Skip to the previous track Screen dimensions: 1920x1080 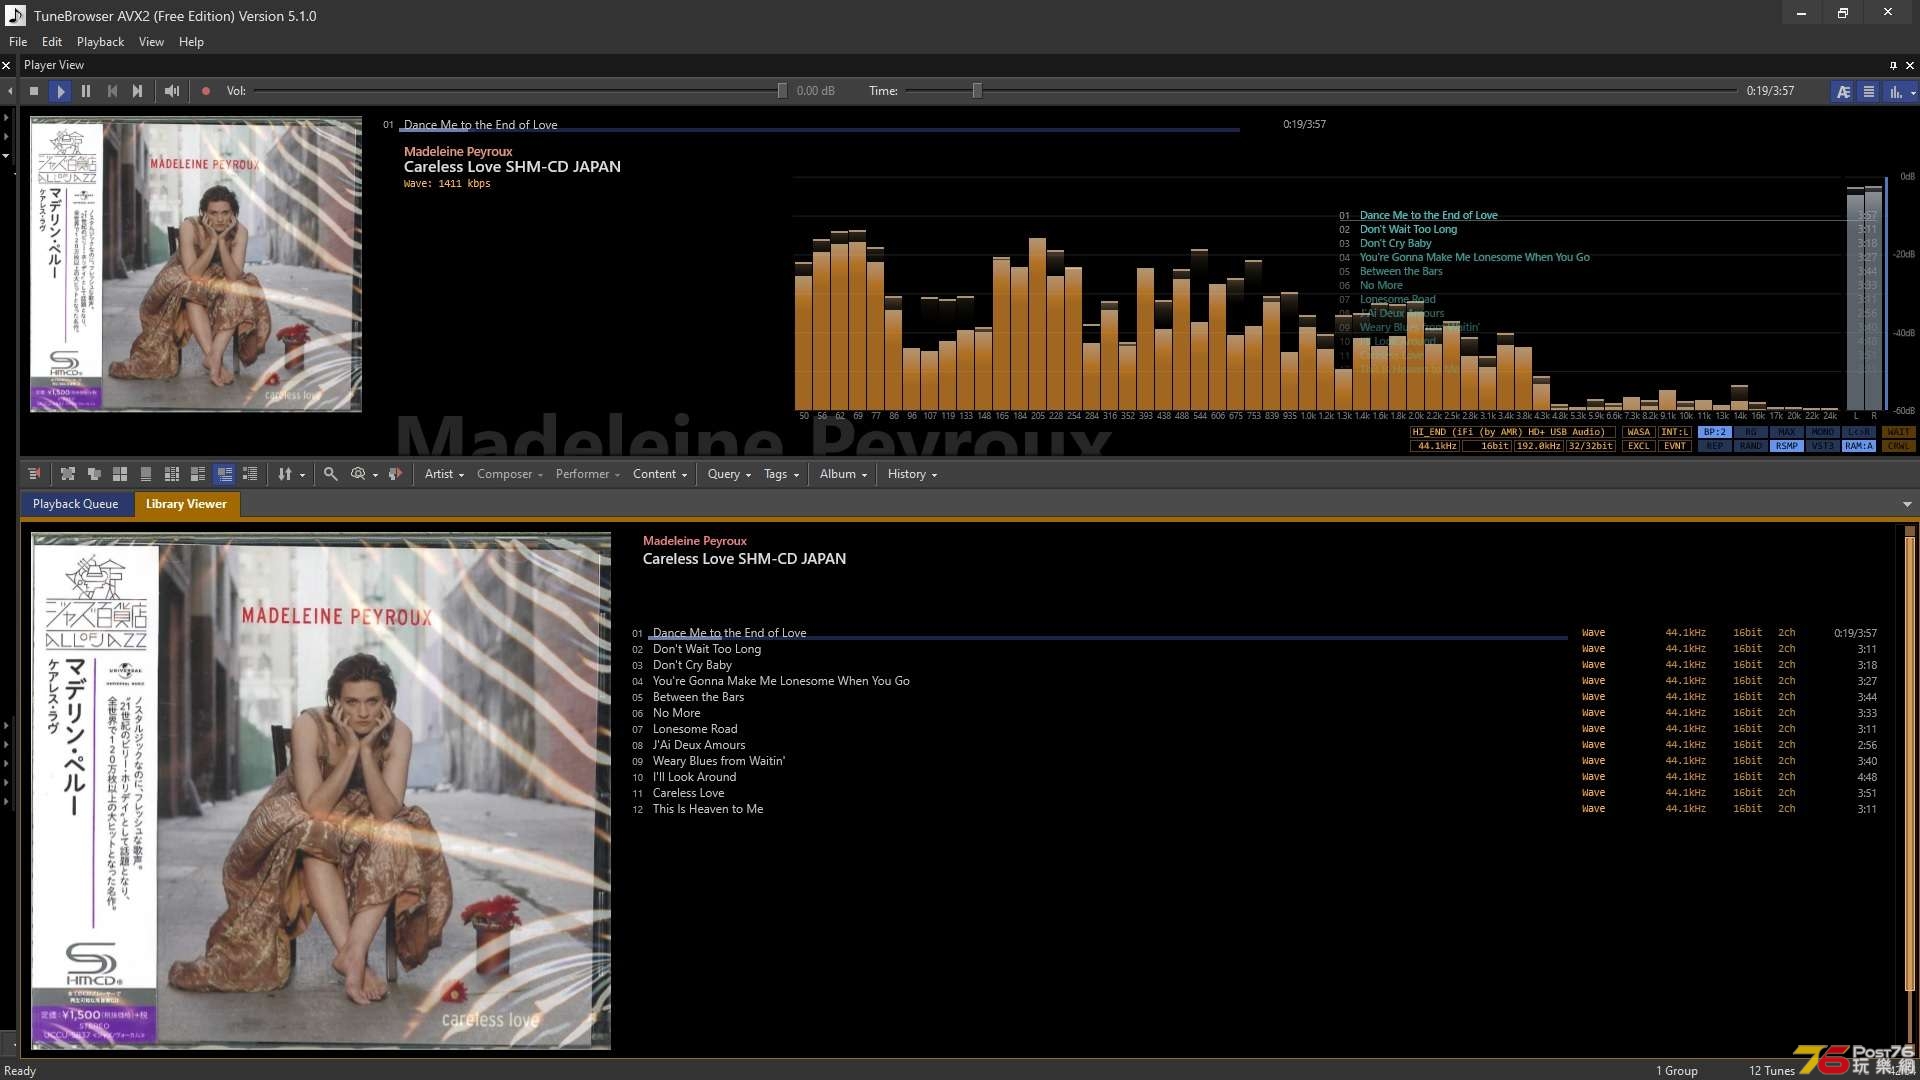pos(112,91)
